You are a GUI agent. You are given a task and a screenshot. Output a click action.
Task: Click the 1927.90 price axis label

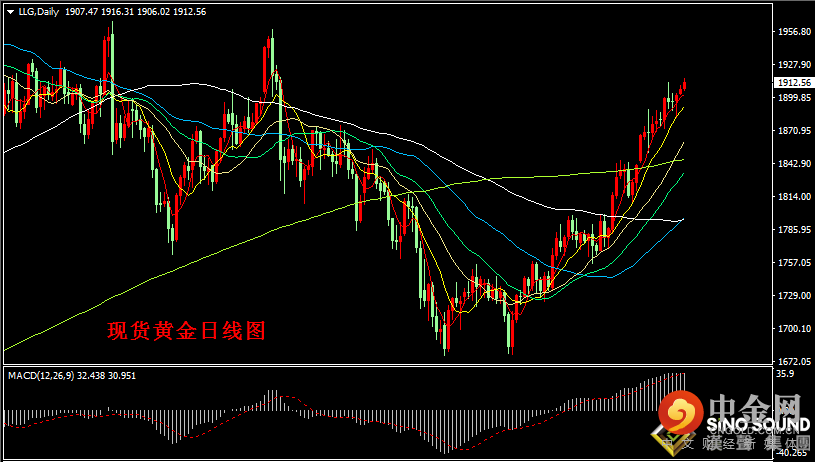pyautogui.click(x=794, y=64)
